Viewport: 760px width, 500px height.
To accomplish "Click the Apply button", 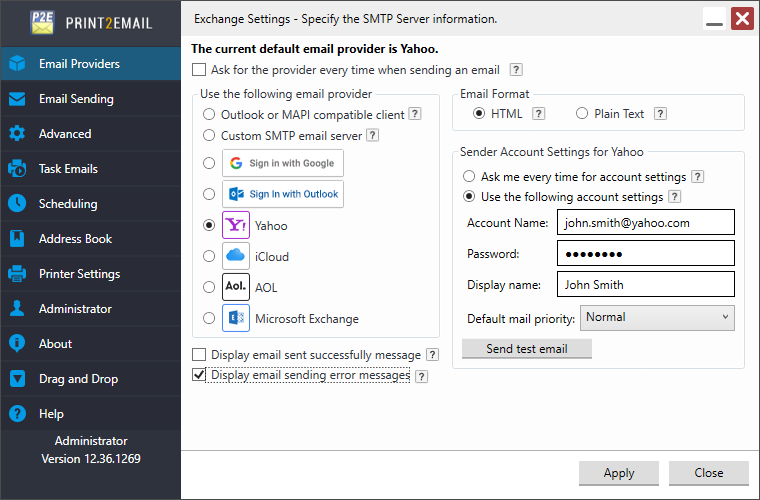I will tap(619, 473).
